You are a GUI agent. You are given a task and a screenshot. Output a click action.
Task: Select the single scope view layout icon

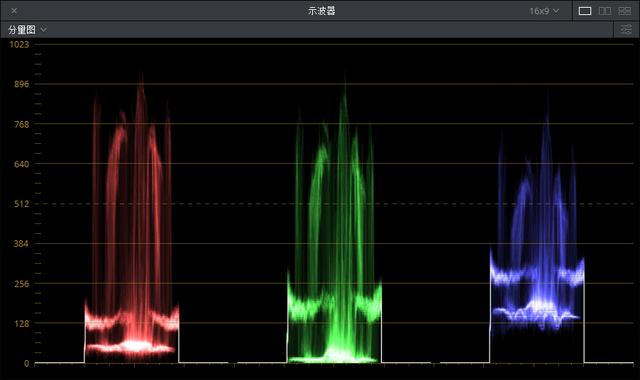point(584,11)
